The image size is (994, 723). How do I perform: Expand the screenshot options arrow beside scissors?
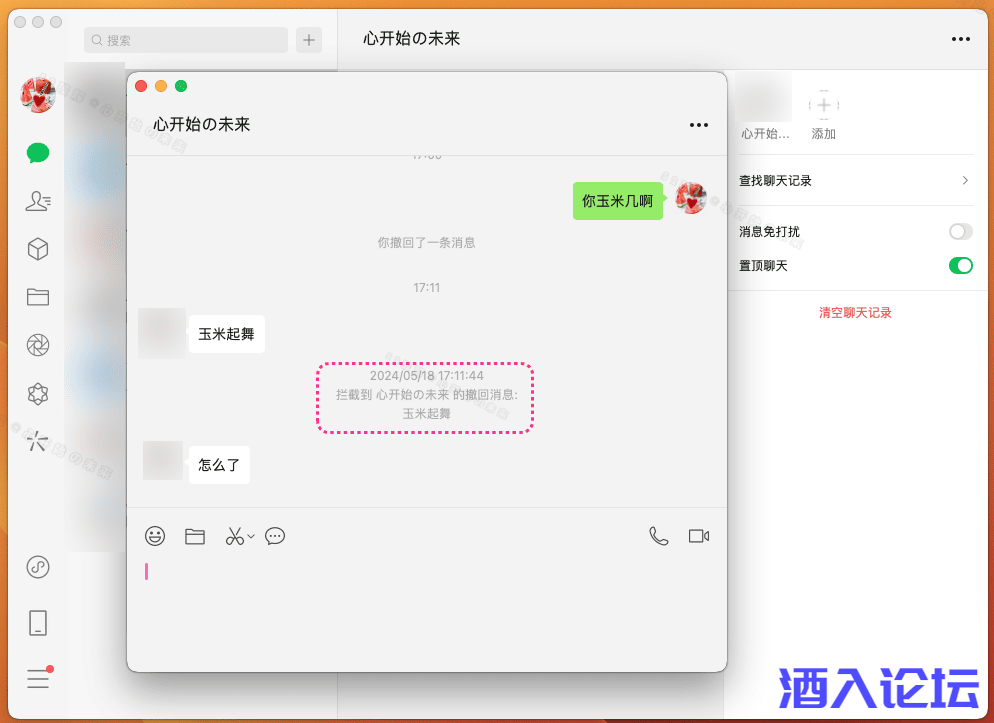click(x=251, y=536)
